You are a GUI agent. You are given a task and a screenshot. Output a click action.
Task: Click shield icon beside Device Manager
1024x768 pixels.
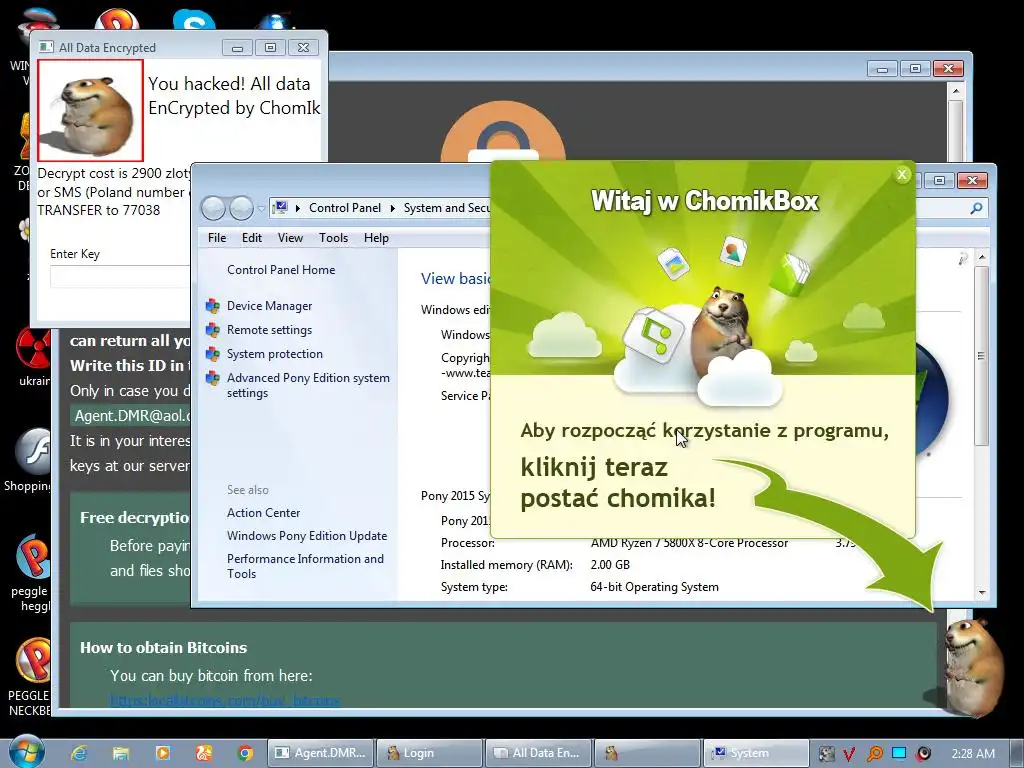click(x=212, y=306)
